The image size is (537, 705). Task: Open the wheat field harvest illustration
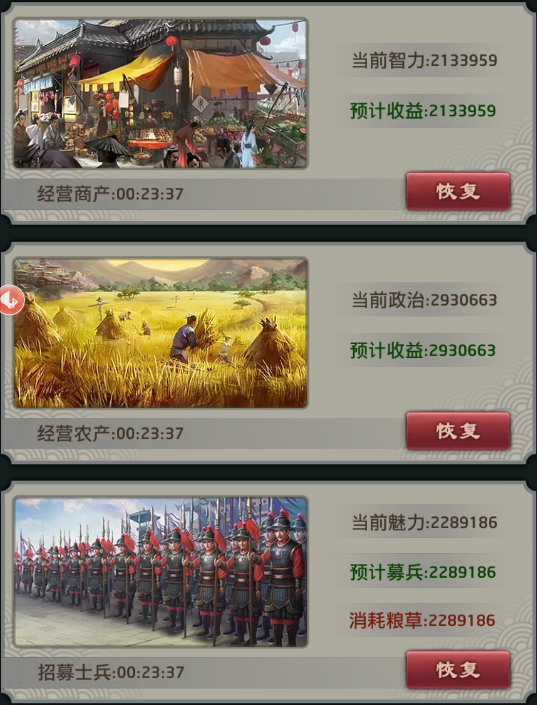[161, 333]
